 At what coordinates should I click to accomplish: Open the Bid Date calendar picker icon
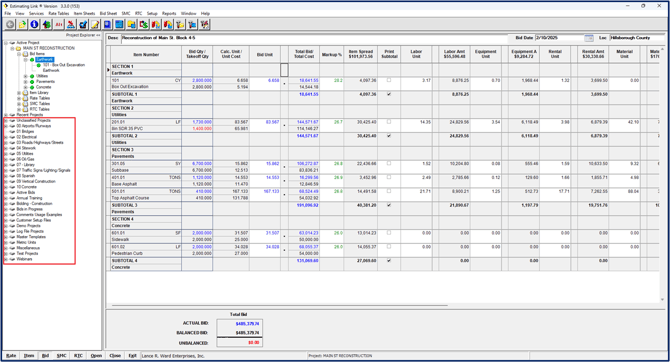(x=589, y=38)
